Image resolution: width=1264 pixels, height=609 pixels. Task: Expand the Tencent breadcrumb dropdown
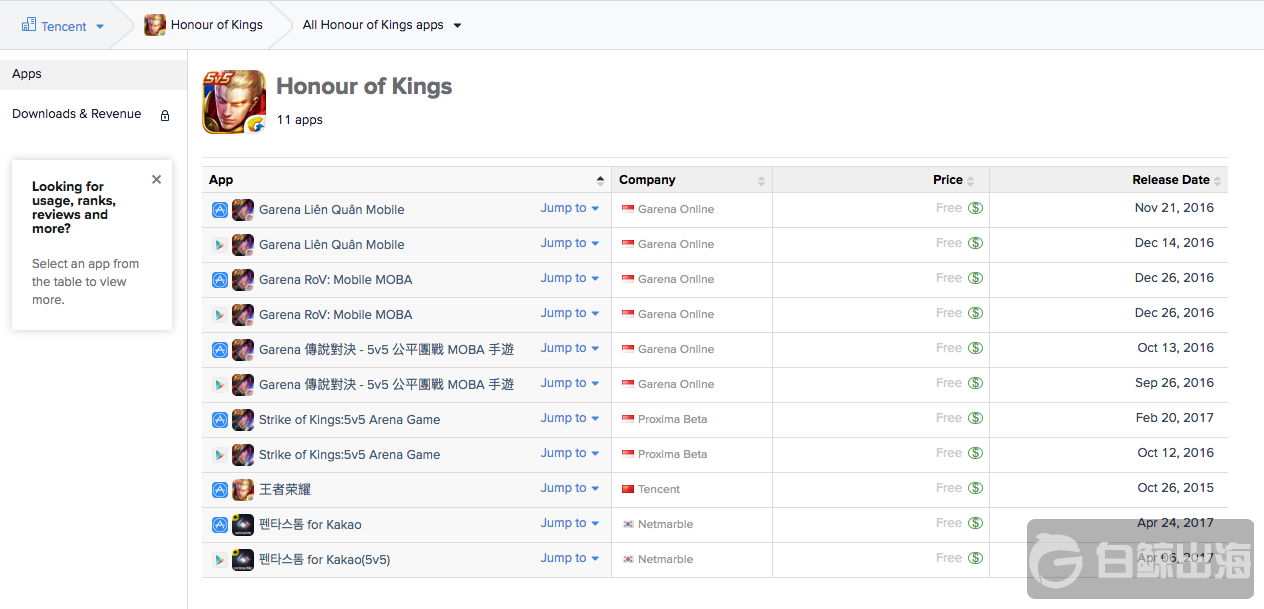coord(100,27)
